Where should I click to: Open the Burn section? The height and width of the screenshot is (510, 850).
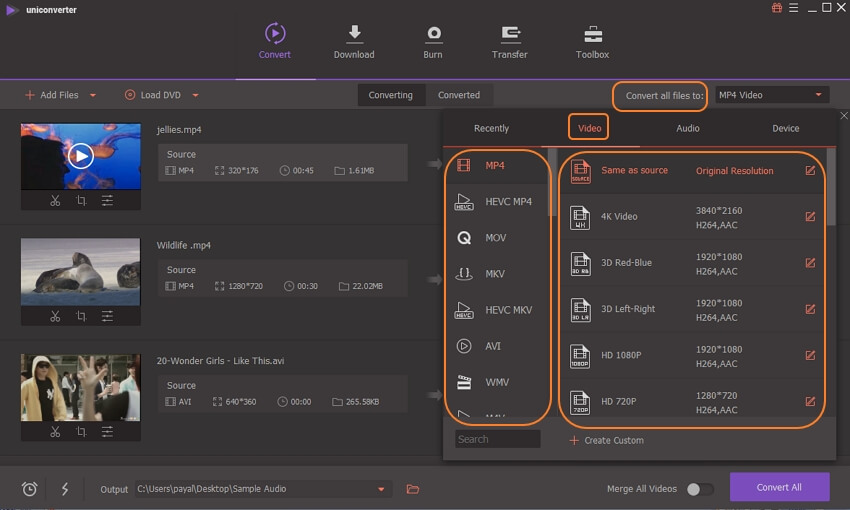433,41
